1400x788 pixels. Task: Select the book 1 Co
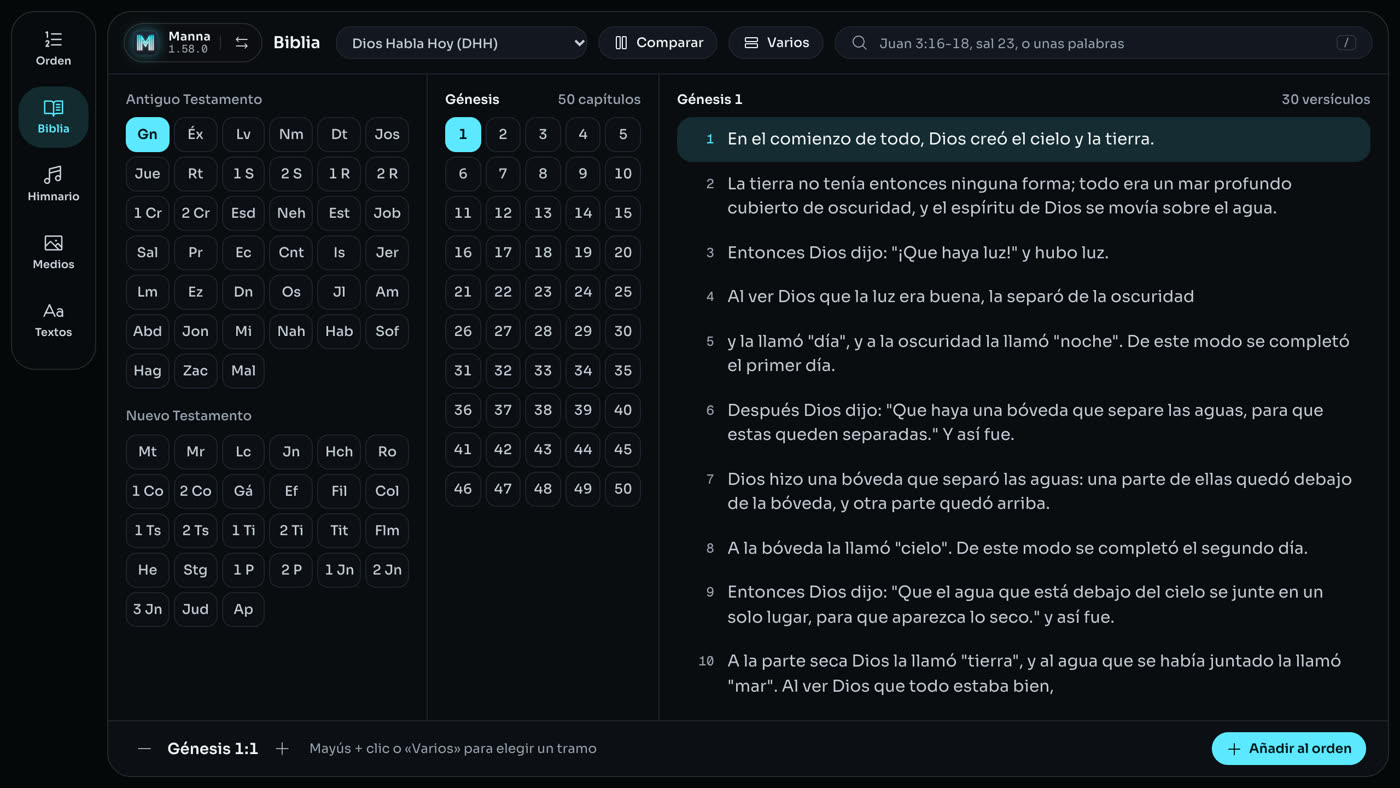click(x=147, y=491)
